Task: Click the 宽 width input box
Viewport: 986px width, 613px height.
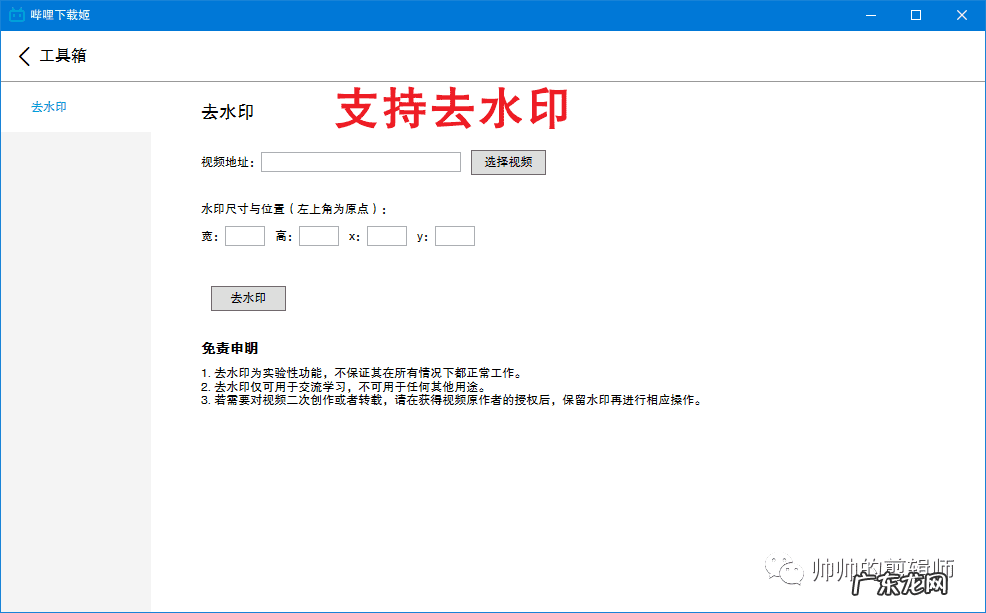Action: tap(244, 235)
